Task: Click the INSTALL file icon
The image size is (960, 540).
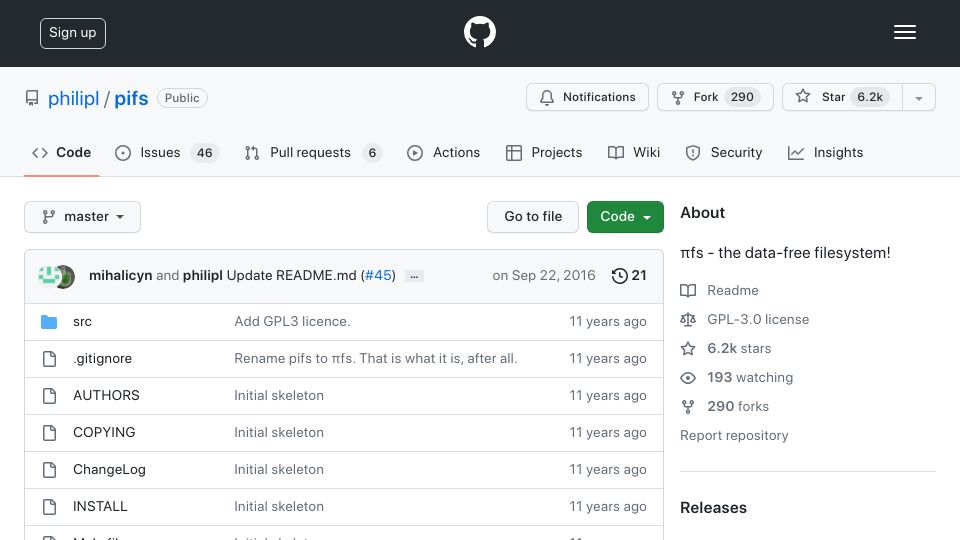Action: [50, 507]
